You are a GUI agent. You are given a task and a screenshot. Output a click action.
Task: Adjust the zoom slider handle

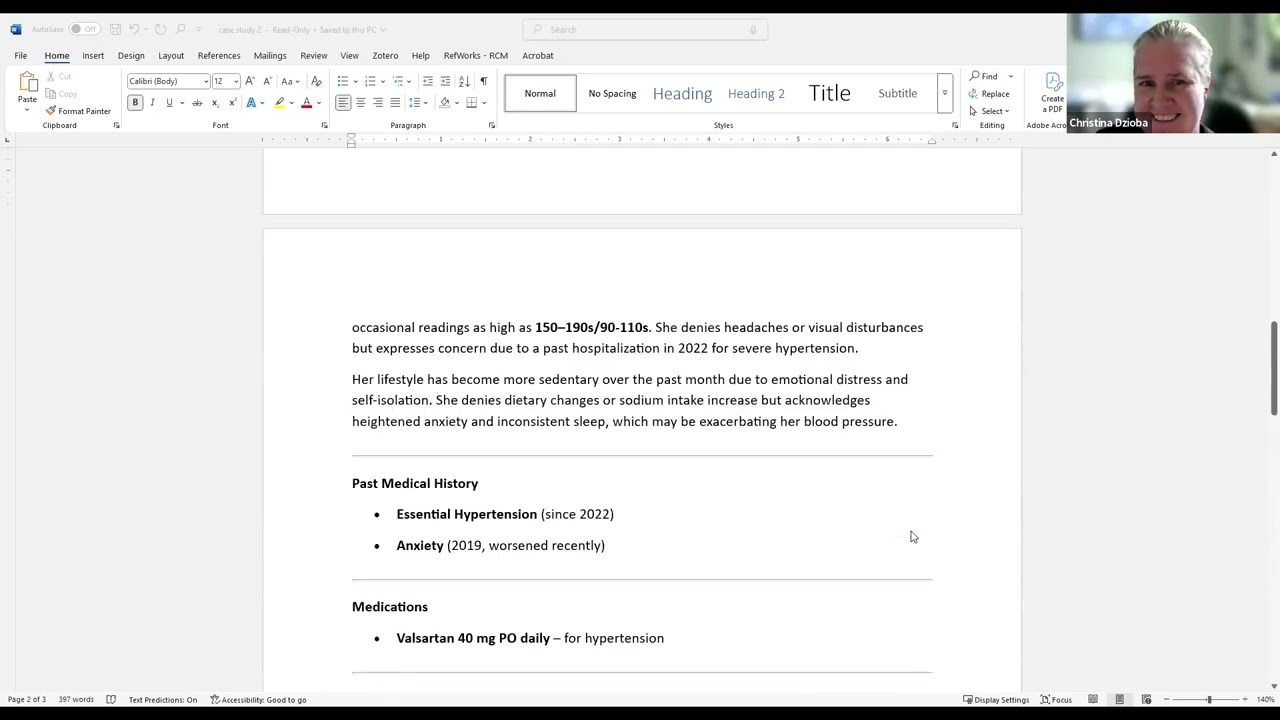tap(1208, 700)
